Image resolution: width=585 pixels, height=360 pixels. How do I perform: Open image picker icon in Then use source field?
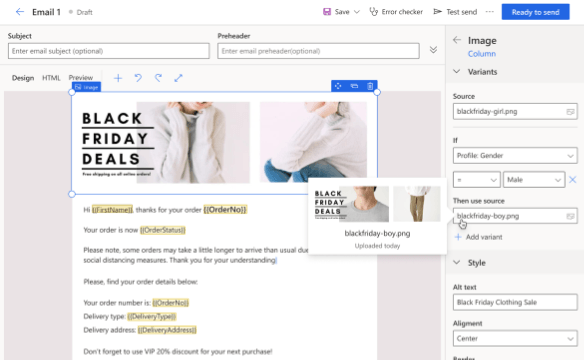coord(570,216)
